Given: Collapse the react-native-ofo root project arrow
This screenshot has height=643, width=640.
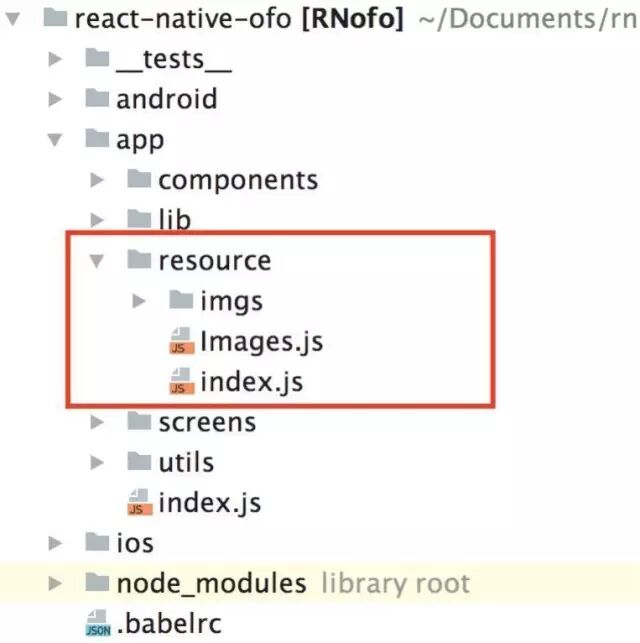Looking at the screenshot, I should tap(13, 19).
